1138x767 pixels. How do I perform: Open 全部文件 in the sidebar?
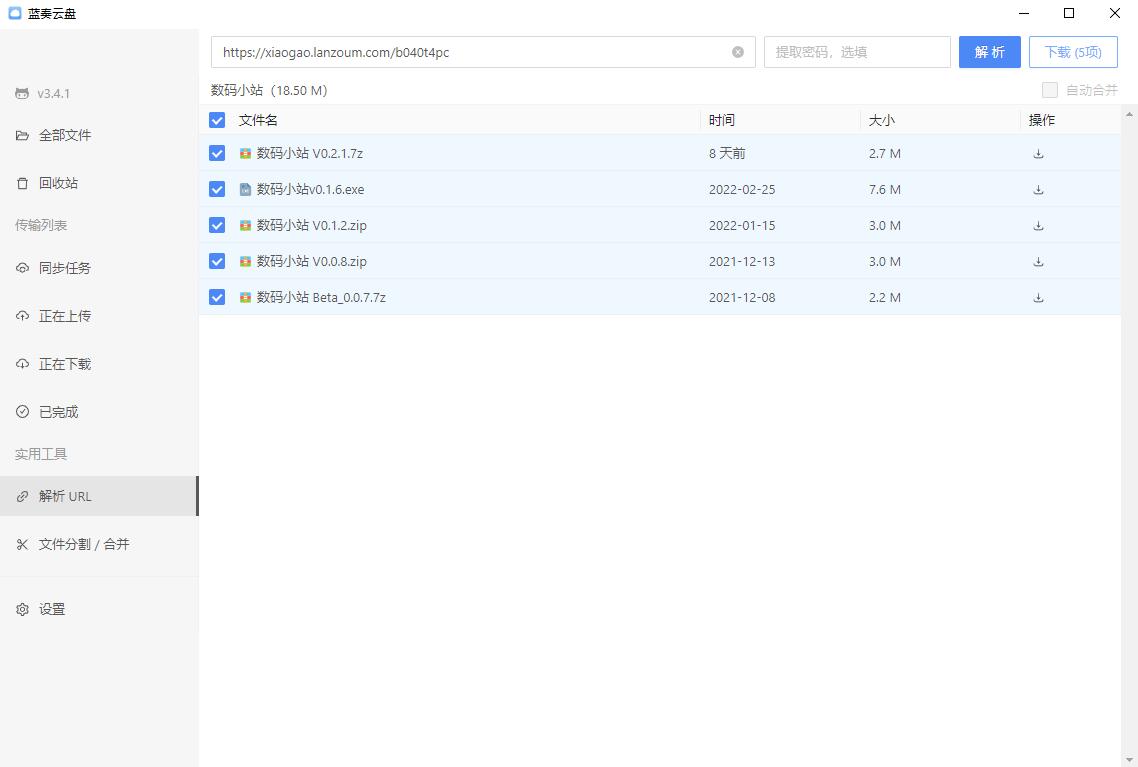[x=65, y=136]
